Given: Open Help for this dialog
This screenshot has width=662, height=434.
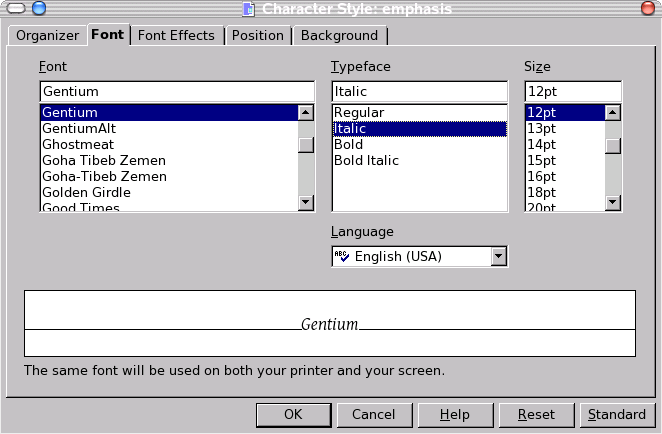Looking at the screenshot, I should (454, 414).
